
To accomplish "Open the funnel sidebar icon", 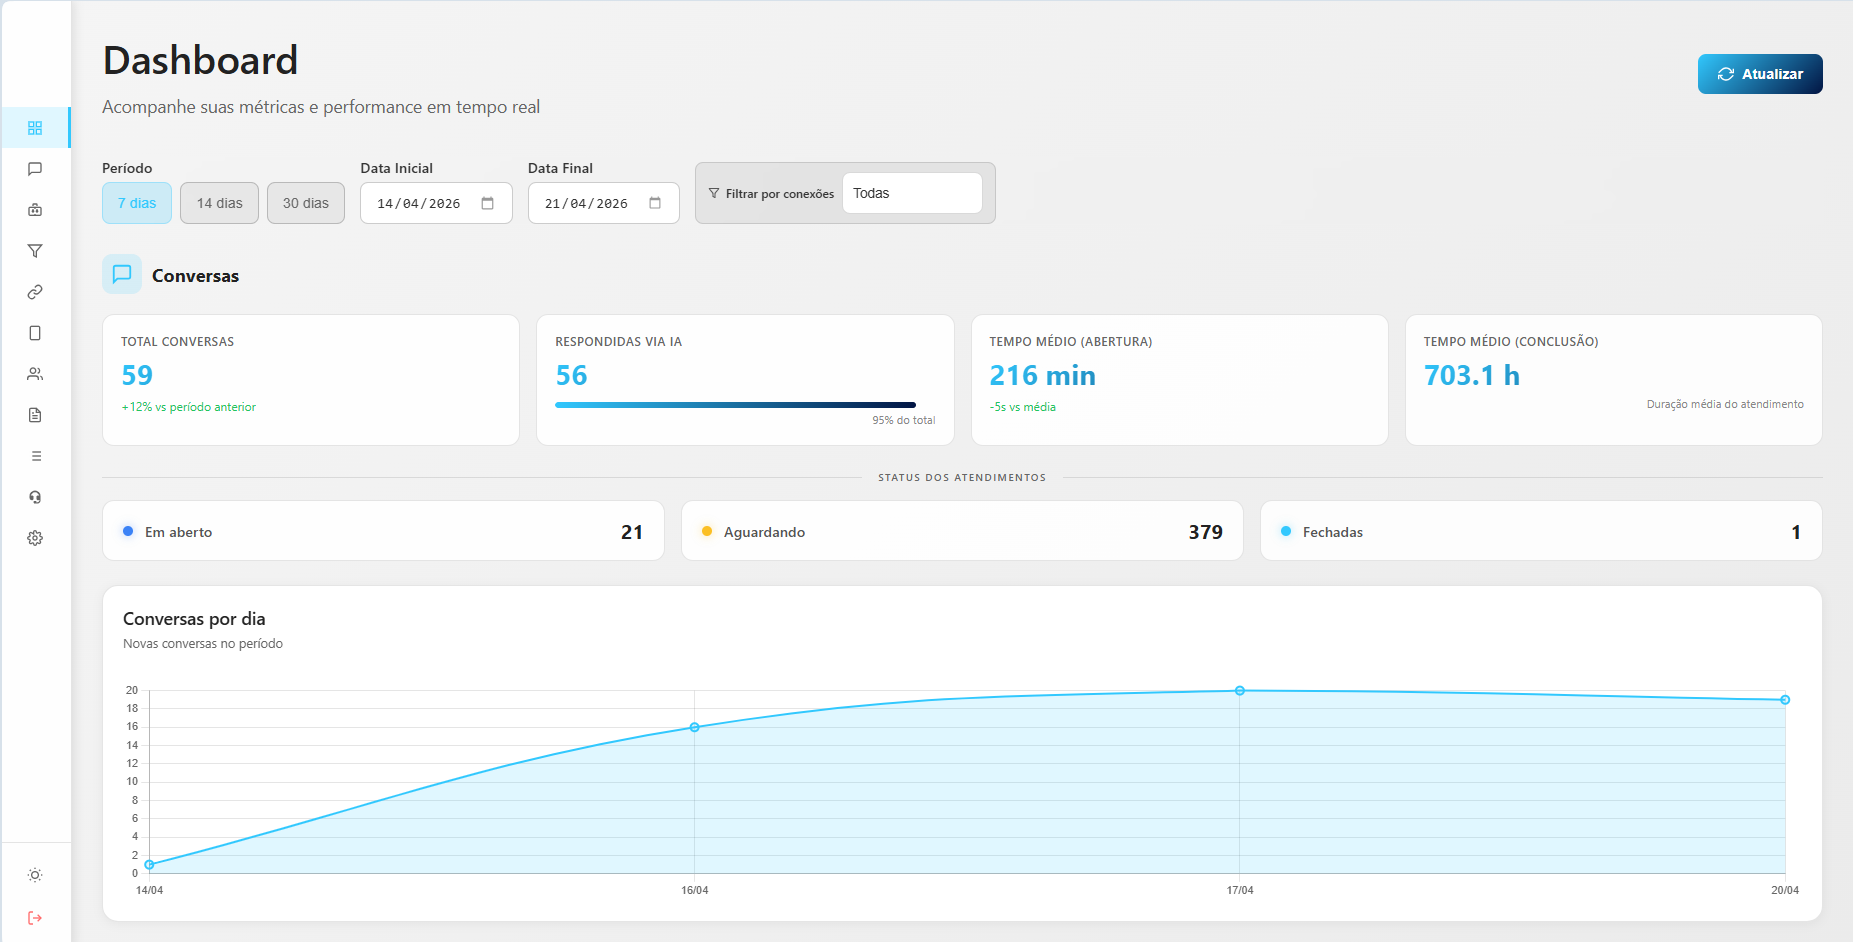I will pyautogui.click(x=35, y=251).
